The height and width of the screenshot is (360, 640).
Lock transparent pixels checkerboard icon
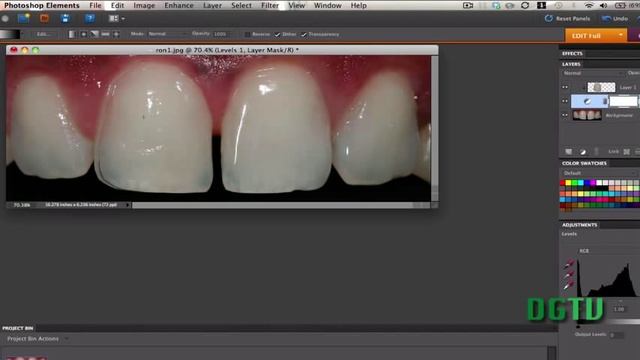coord(627,152)
